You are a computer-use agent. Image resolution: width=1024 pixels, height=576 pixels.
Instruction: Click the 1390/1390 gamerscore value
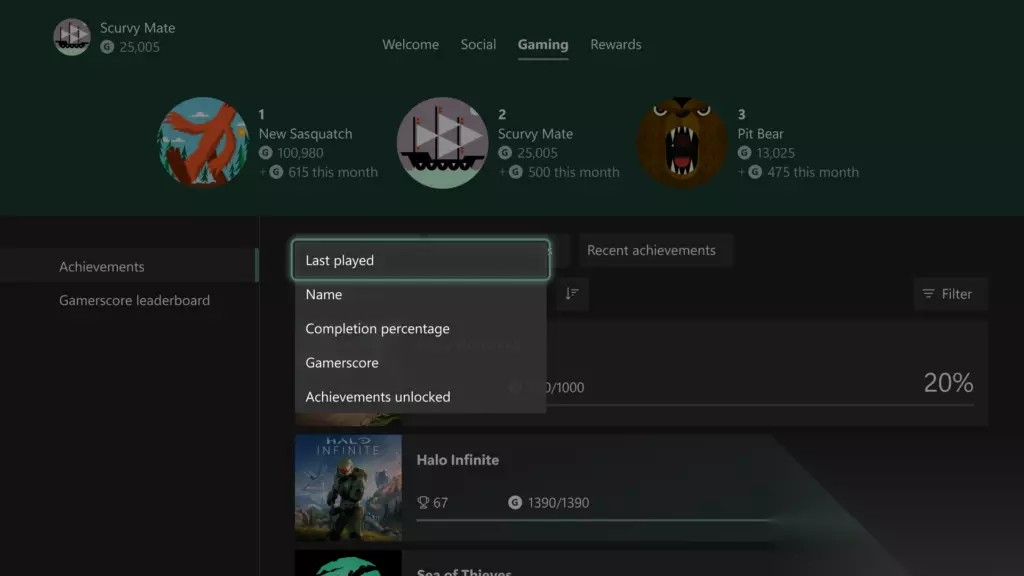click(x=558, y=503)
